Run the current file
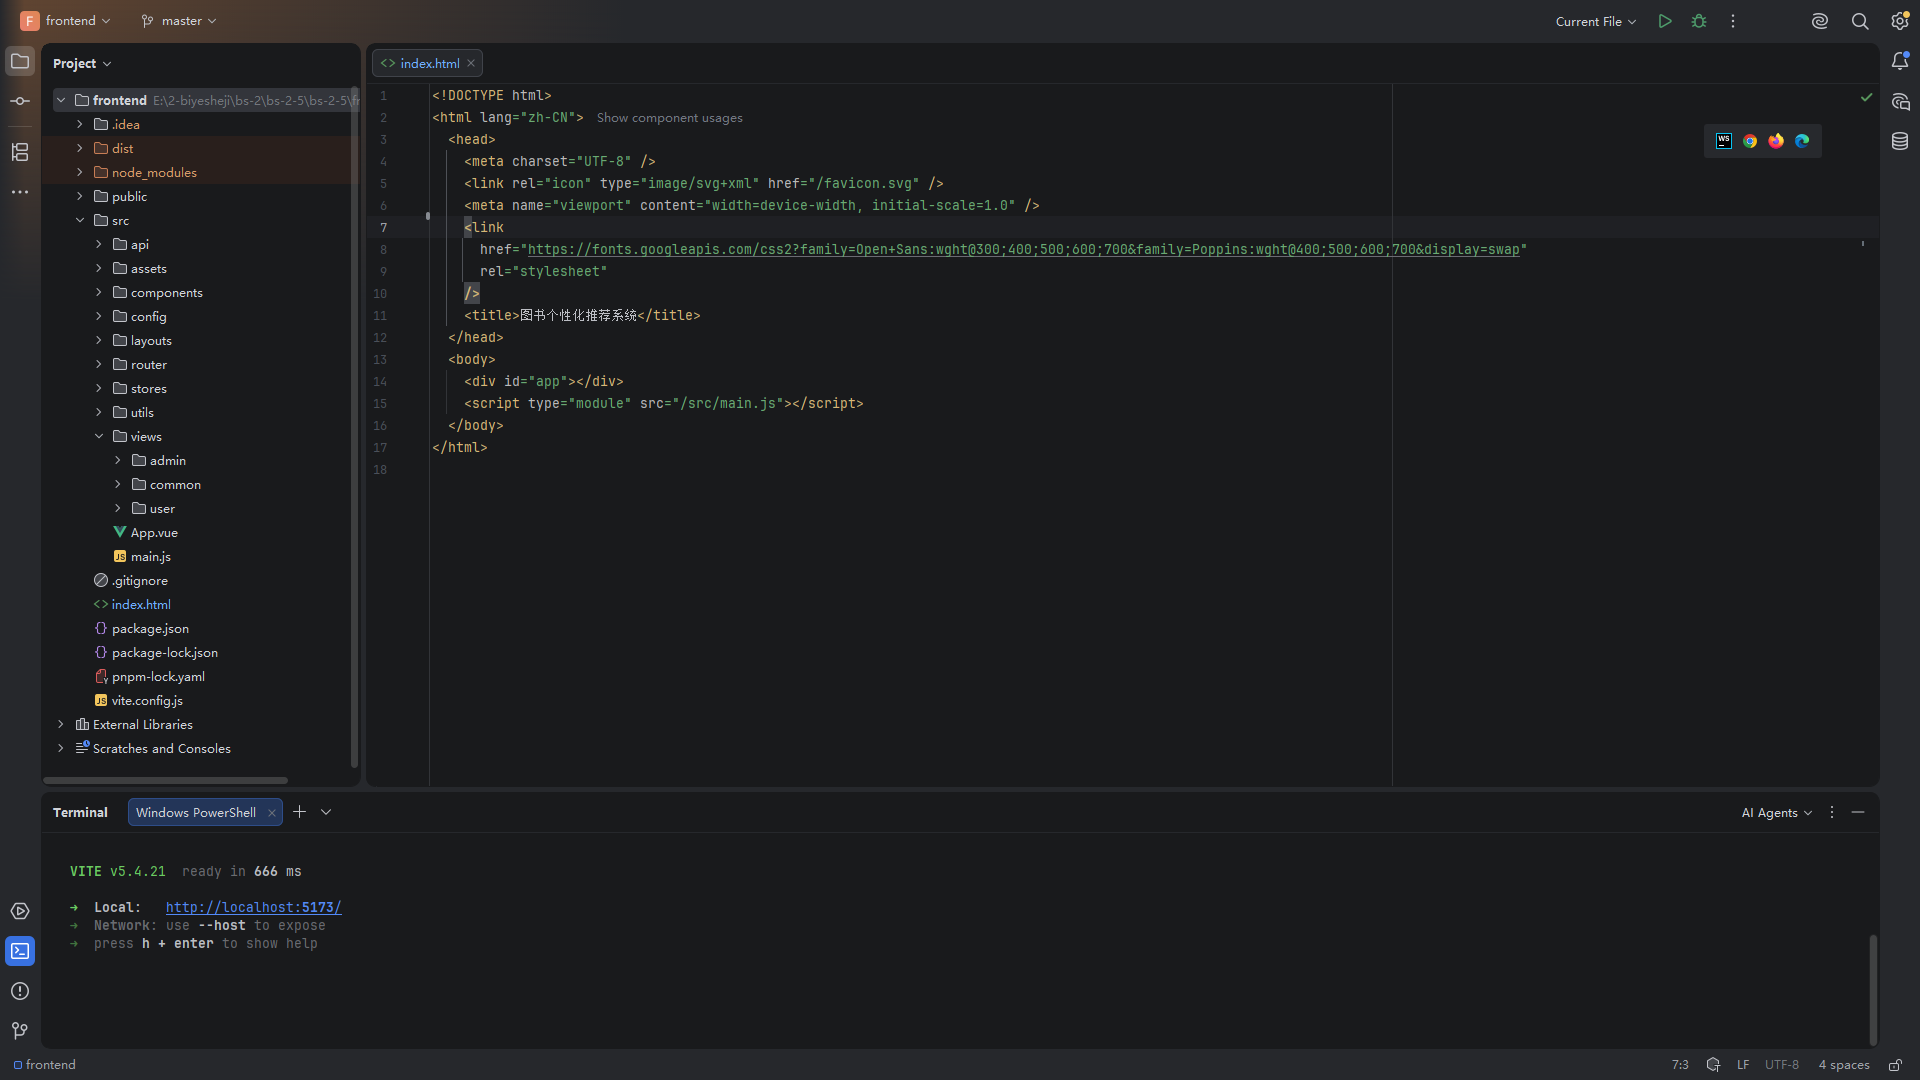Image resolution: width=1920 pixels, height=1080 pixels. pos(1665,21)
